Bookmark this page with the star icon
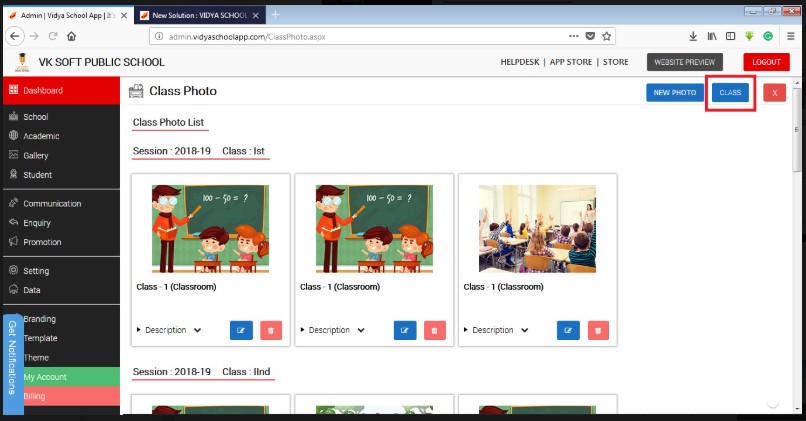Screen dimensions: 806x421 point(607,36)
